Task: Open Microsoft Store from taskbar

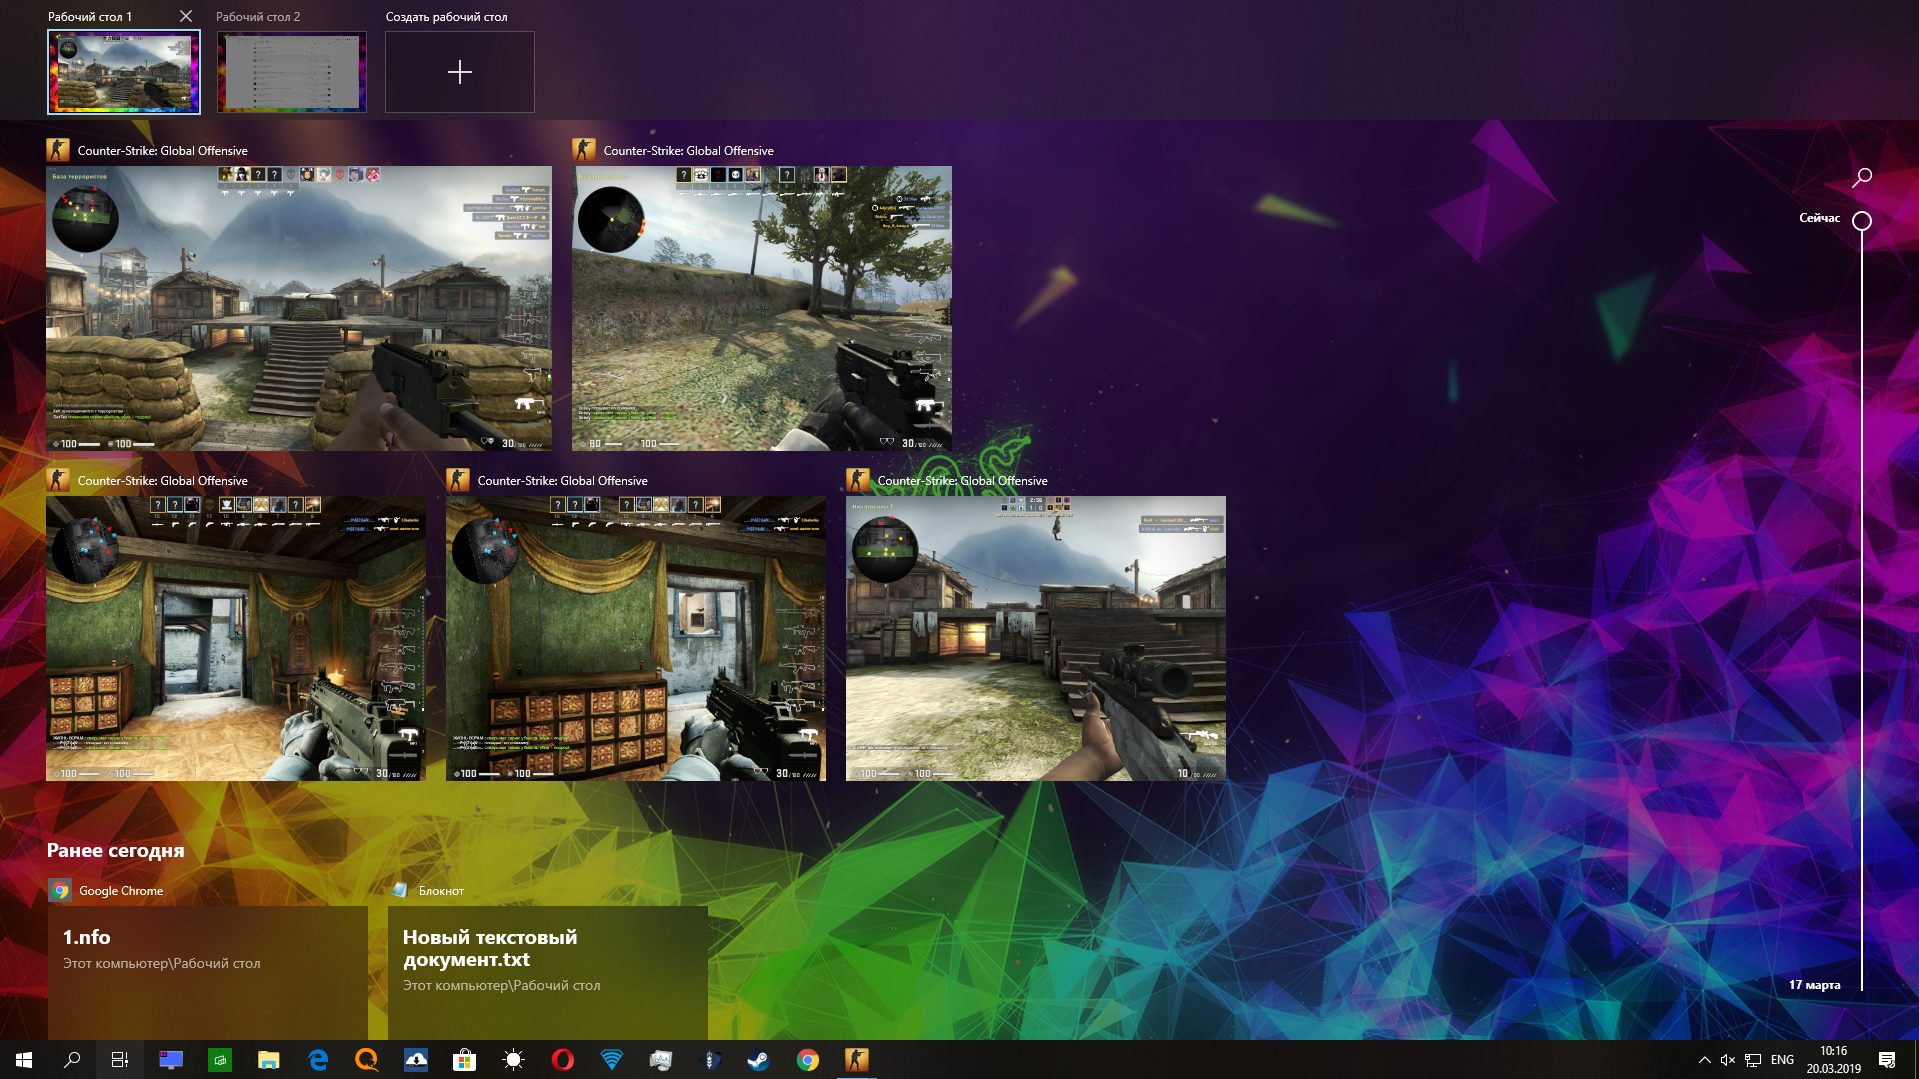Action: [x=465, y=1060]
